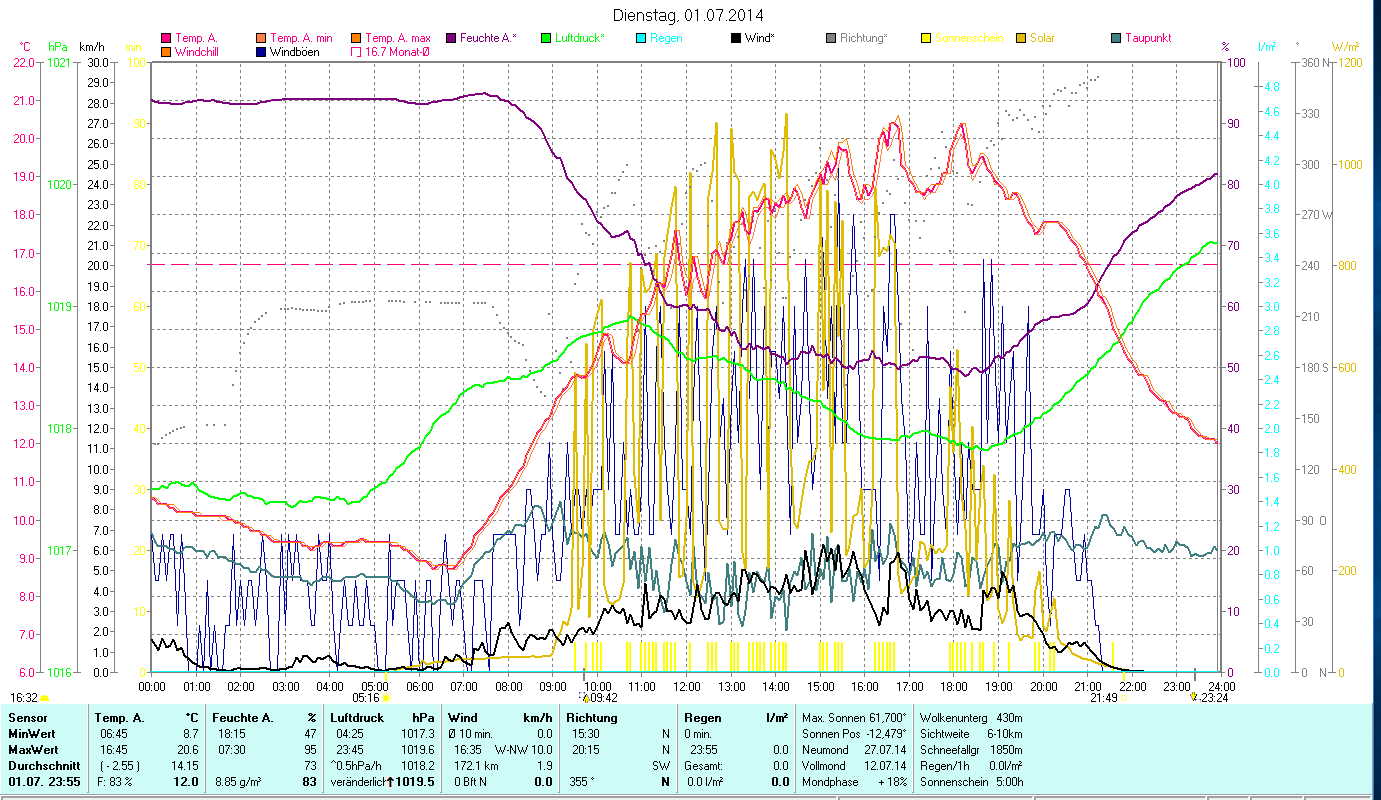Click the 12:00 time axis label

pos(686,687)
